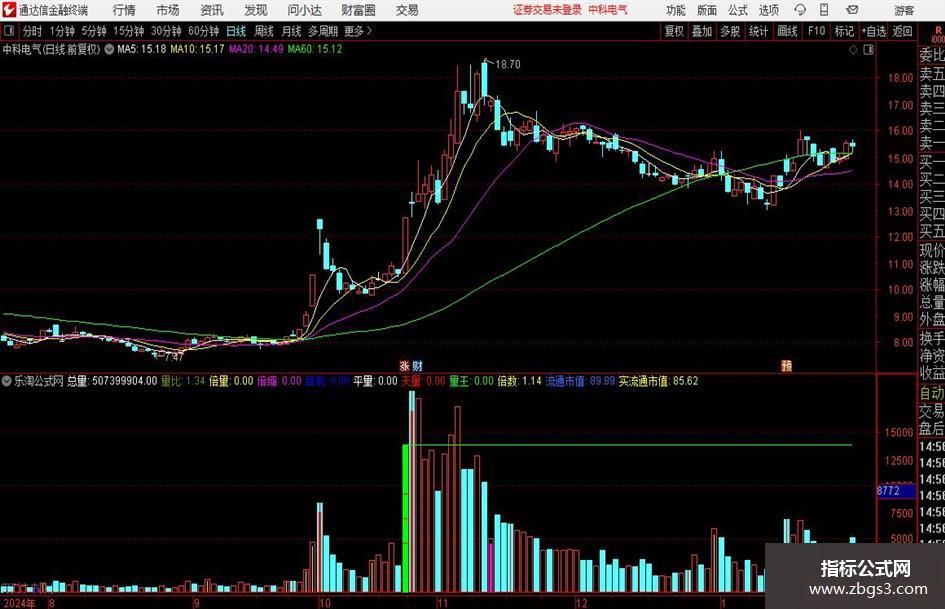The image size is (945, 609).
Task: Click the 证券交易未登录 login link
Action: point(547,10)
